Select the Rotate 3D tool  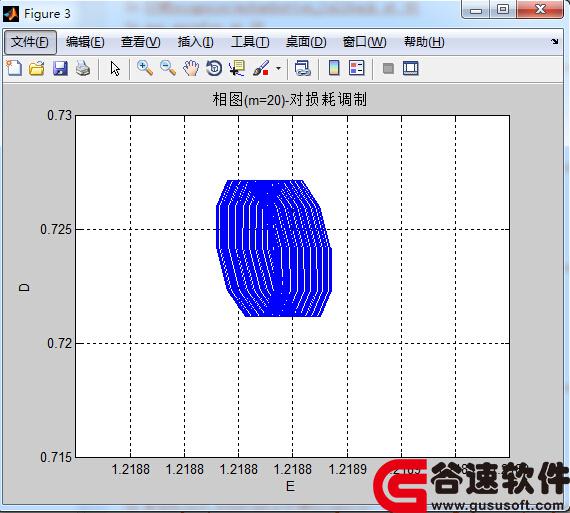[214, 68]
